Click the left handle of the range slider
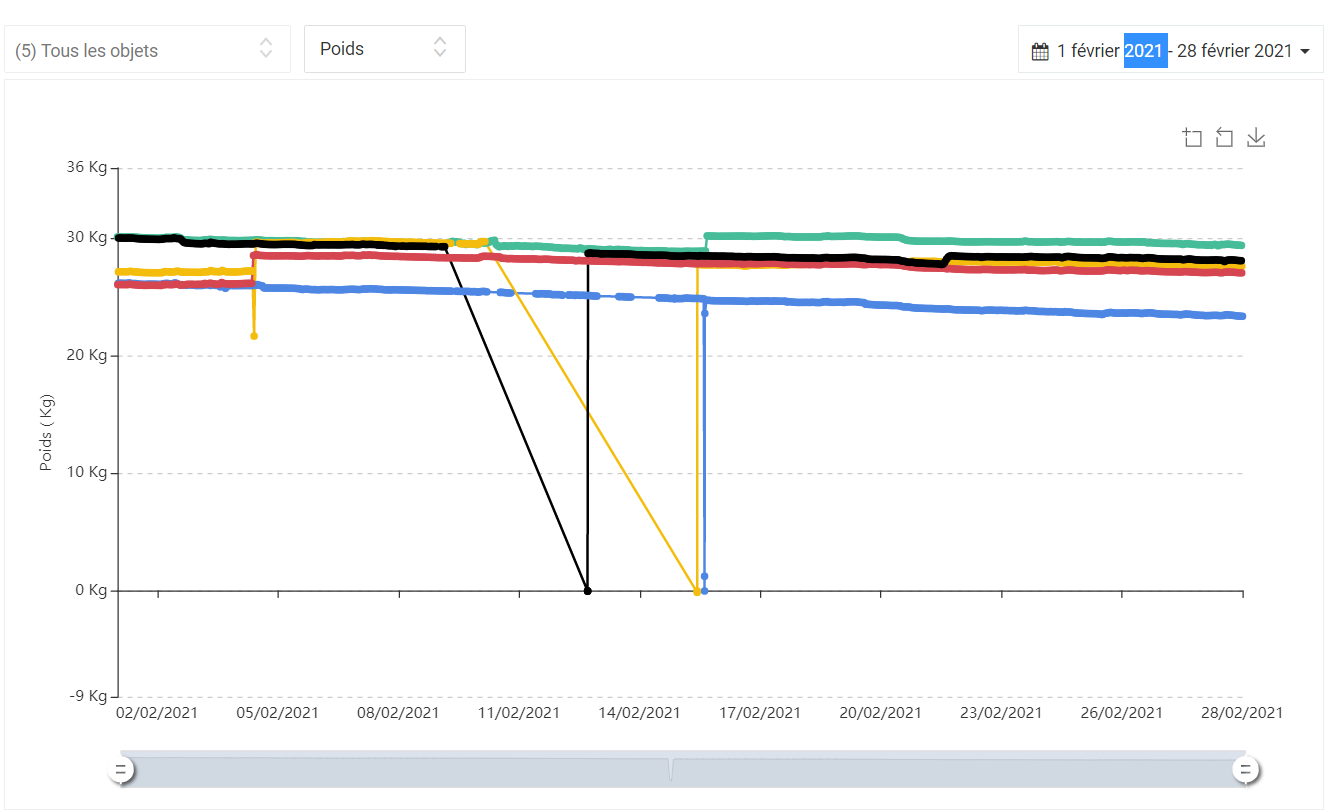The image size is (1324, 812). tap(121, 770)
